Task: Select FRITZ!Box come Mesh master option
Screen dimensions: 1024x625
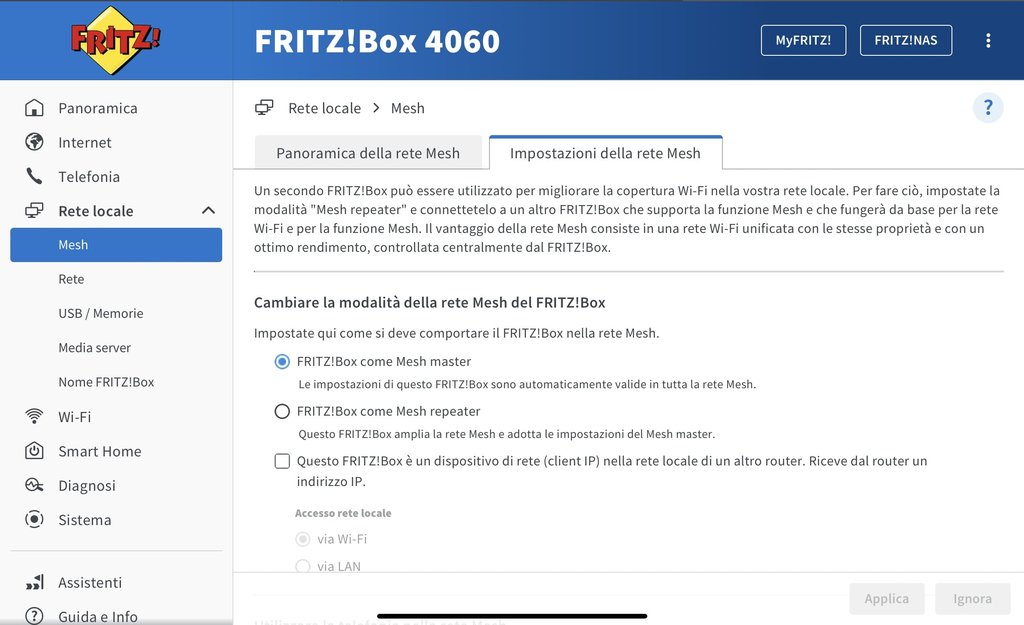Action: click(x=282, y=362)
